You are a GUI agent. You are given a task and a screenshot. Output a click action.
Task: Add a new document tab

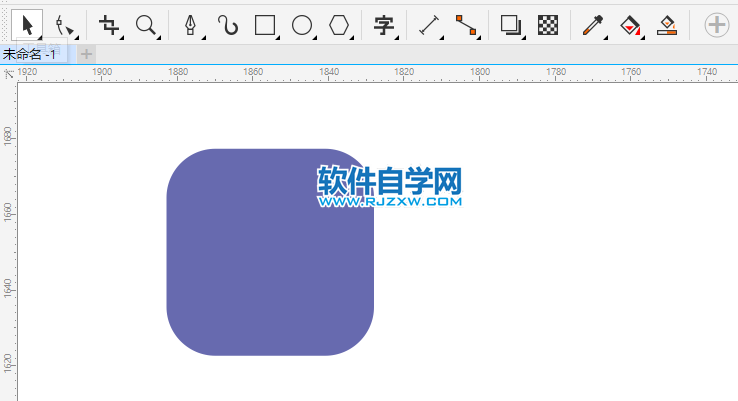[86, 54]
